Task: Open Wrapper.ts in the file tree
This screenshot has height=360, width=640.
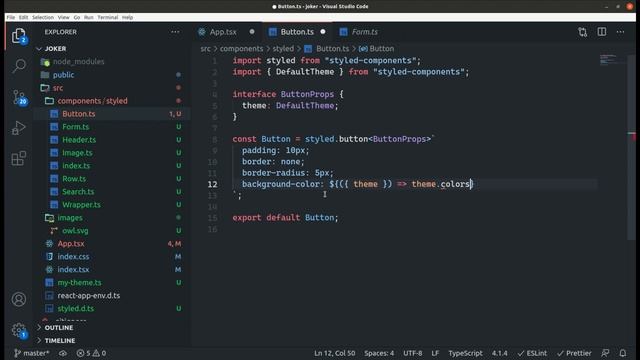Action: [x=112, y=204]
